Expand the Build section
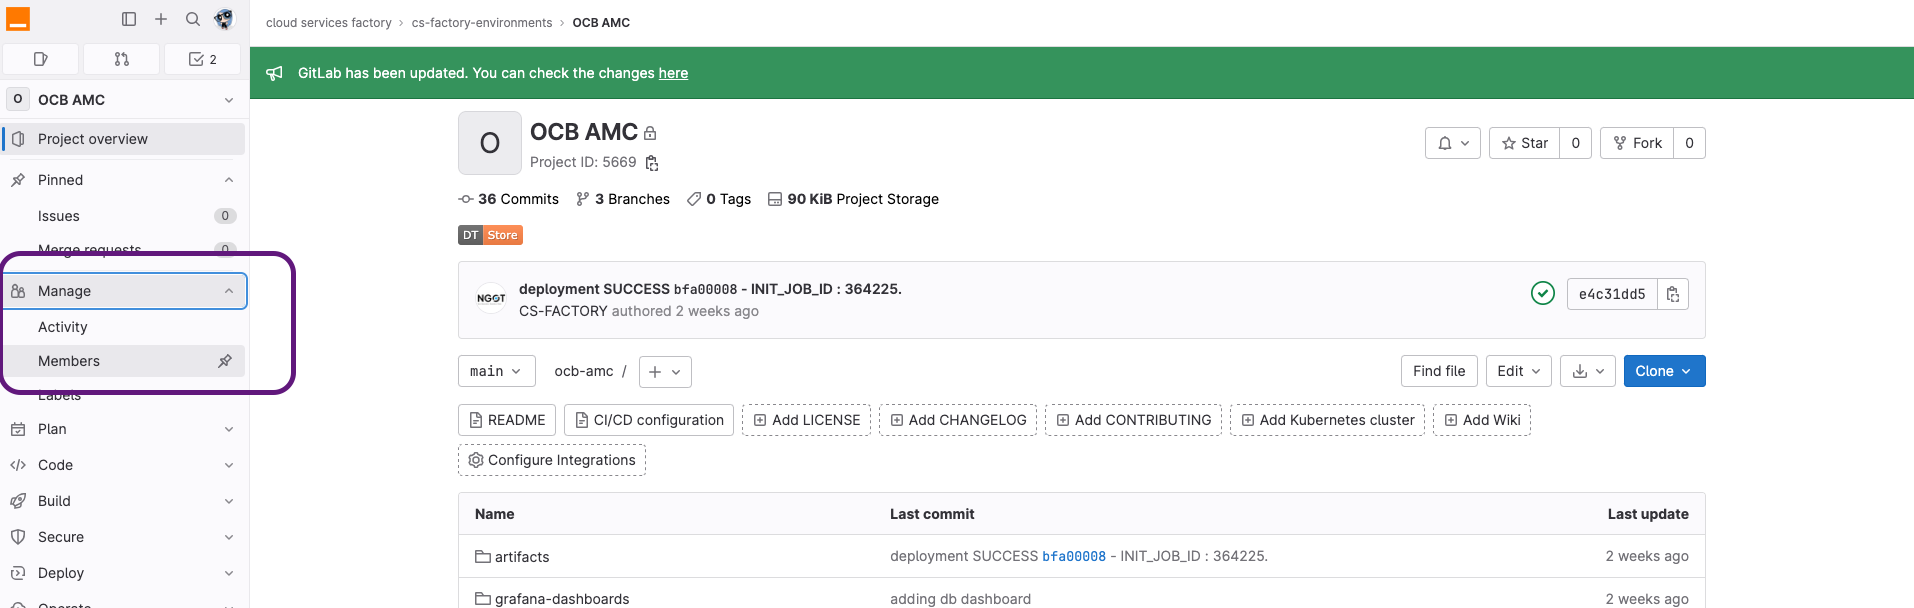The width and height of the screenshot is (1914, 608). point(124,501)
